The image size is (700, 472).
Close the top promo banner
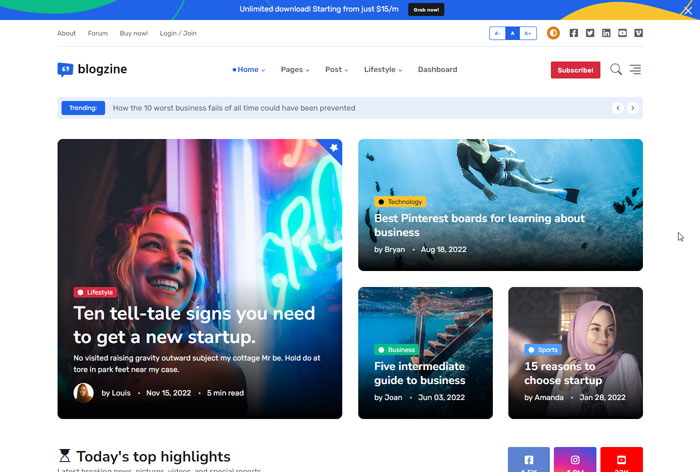[688, 10]
